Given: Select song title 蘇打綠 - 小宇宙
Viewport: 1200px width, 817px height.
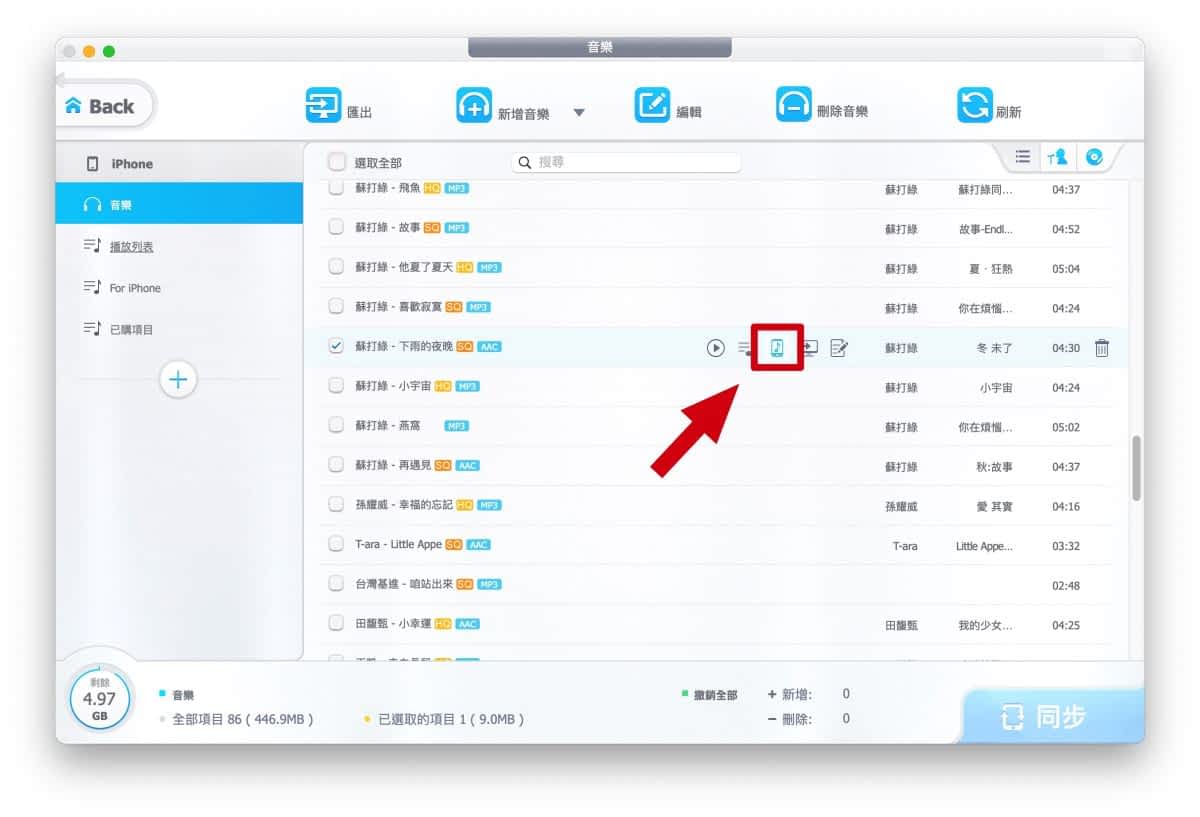Looking at the screenshot, I should (x=393, y=386).
